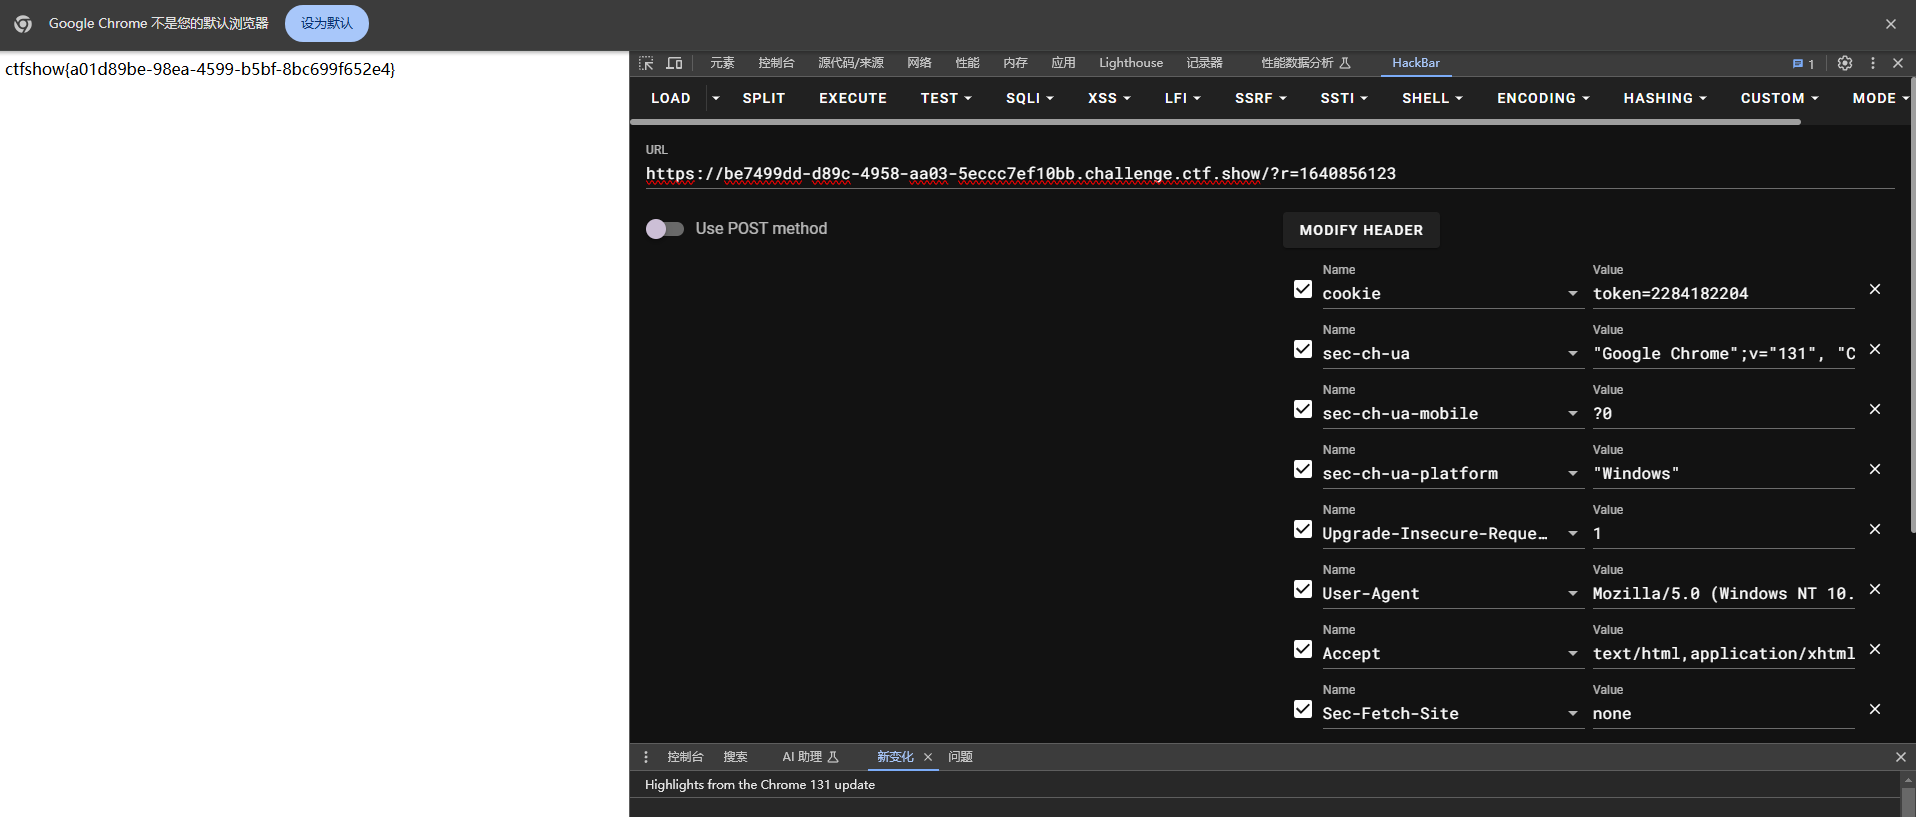Open the ENCODING dropdown menu
Image resolution: width=1916 pixels, height=817 pixels.
coord(1543,98)
